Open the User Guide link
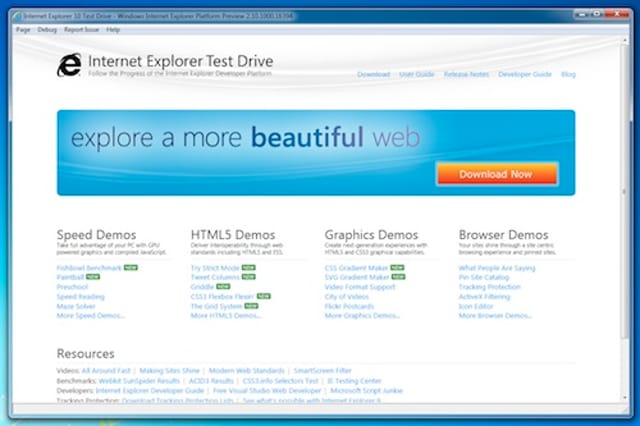Screen dimensions: 640x426 pyautogui.click(x=417, y=74)
